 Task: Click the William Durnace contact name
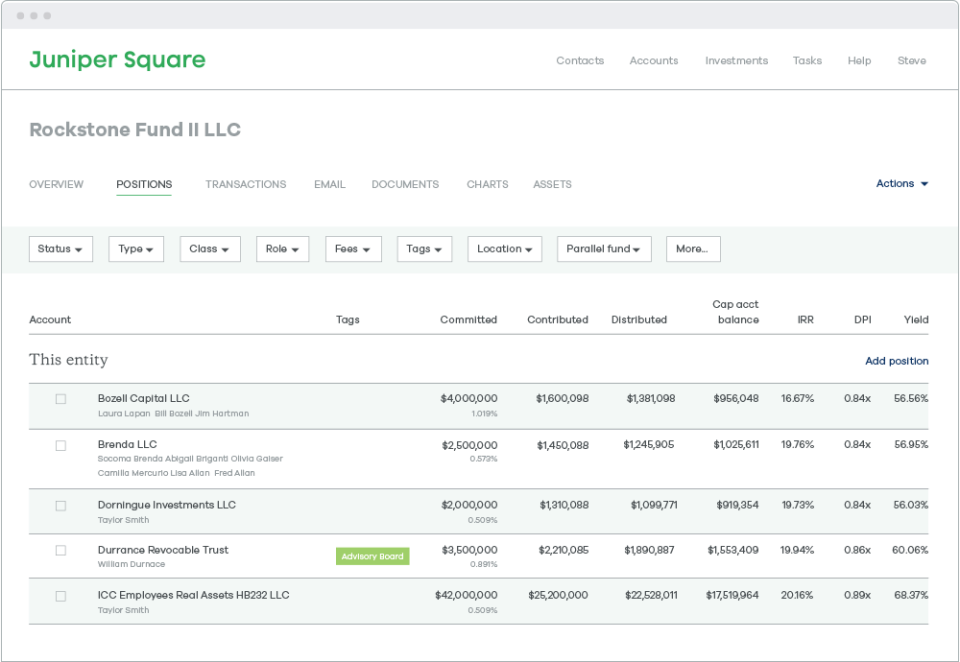(x=131, y=564)
